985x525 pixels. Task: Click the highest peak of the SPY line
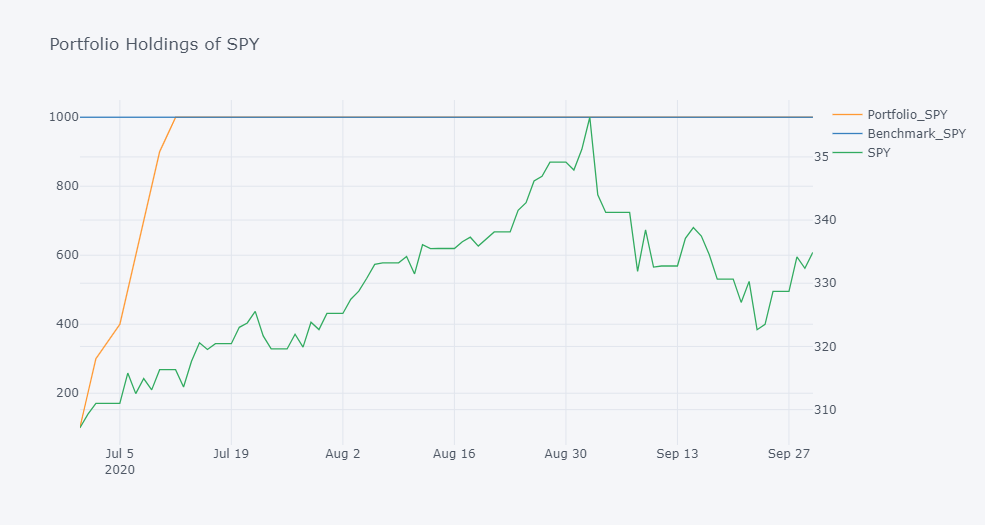pyautogui.click(x=590, y=118)
